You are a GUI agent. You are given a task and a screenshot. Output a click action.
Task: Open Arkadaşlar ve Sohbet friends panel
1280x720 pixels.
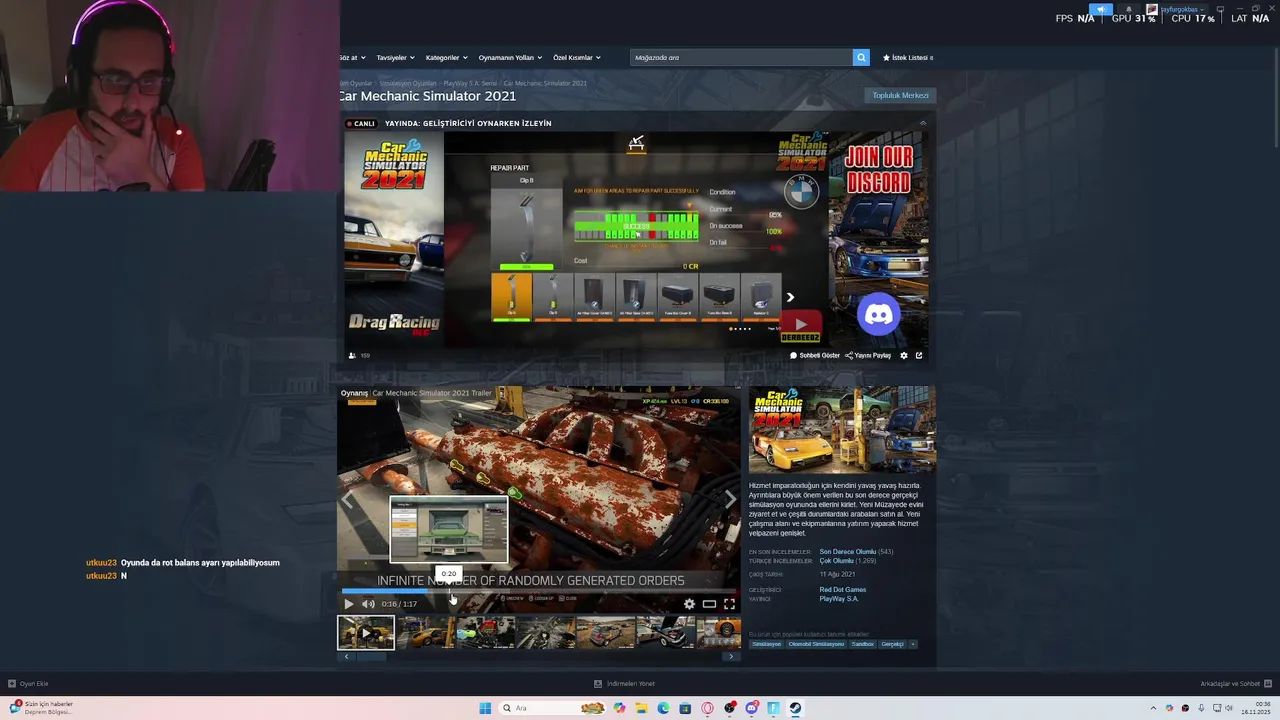(1234, 684)
